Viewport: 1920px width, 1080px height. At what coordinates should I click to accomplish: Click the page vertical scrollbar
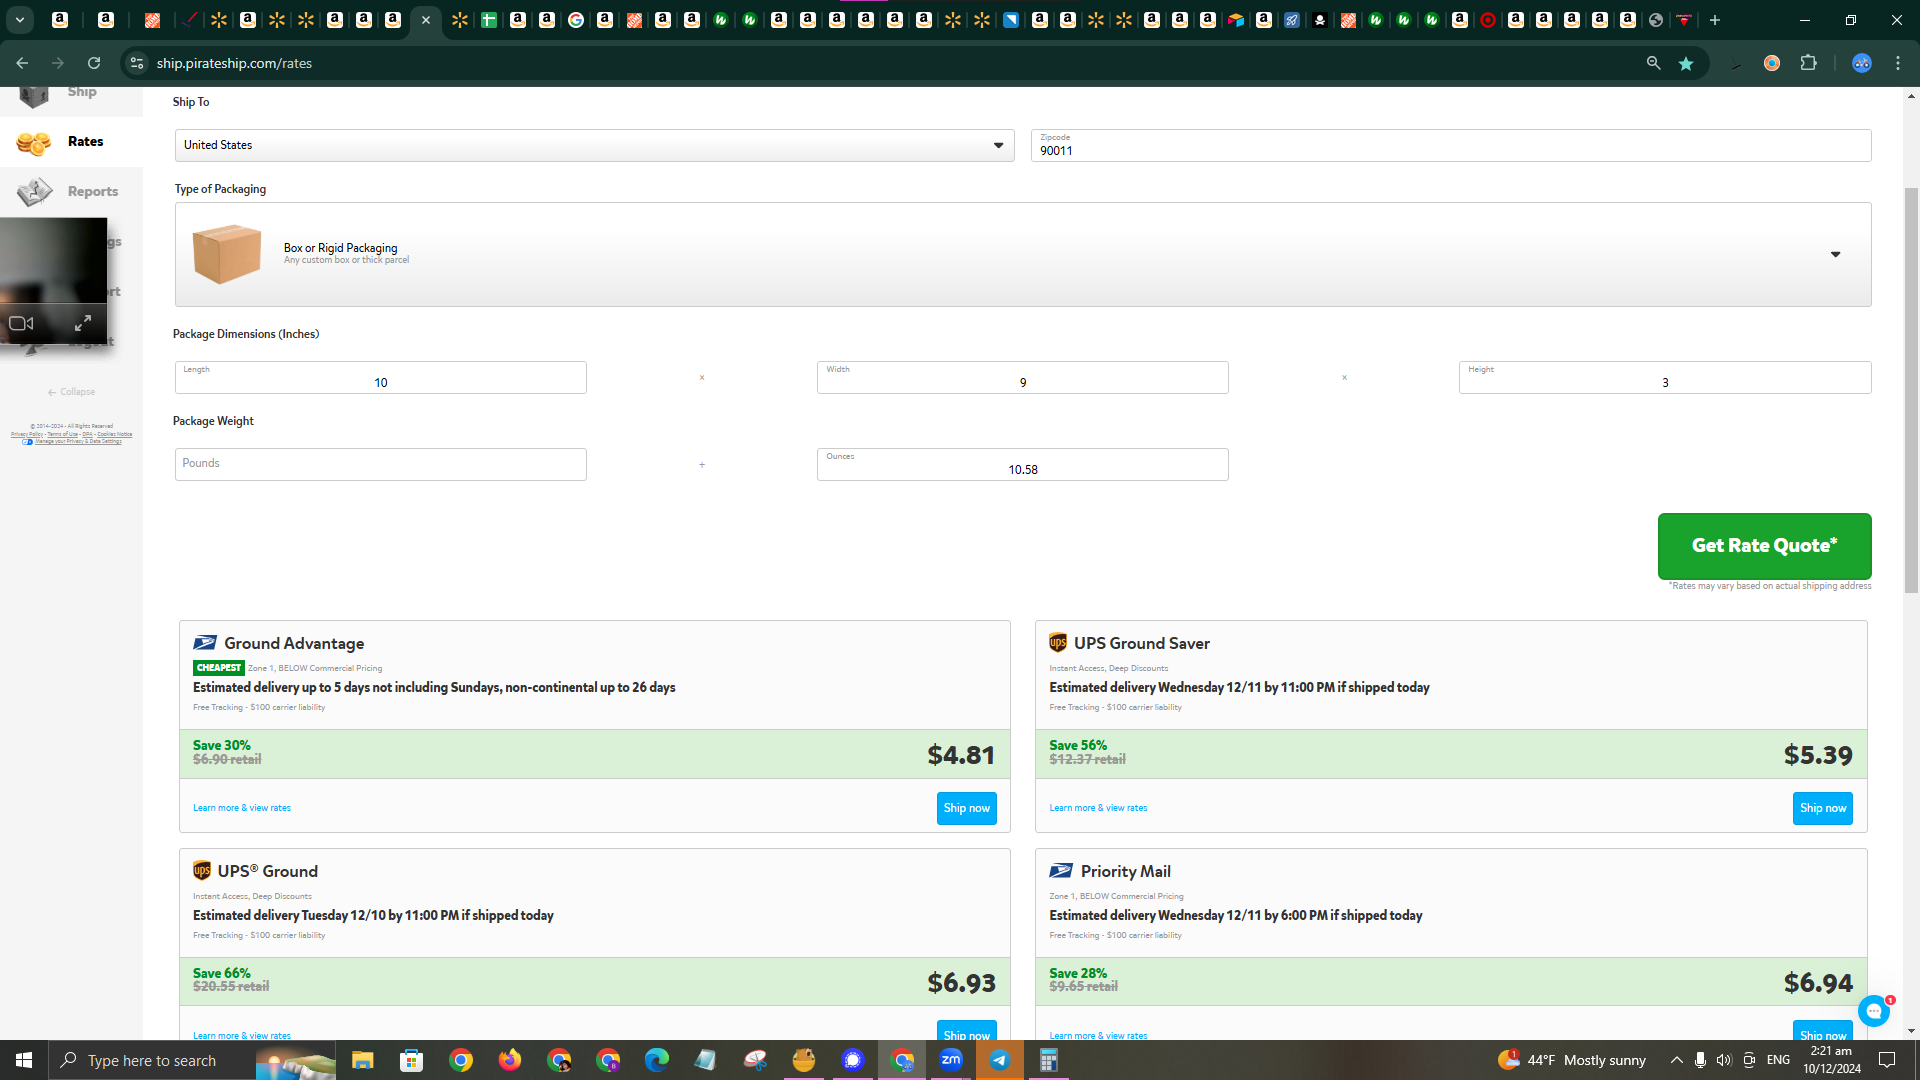[1911, 390]
